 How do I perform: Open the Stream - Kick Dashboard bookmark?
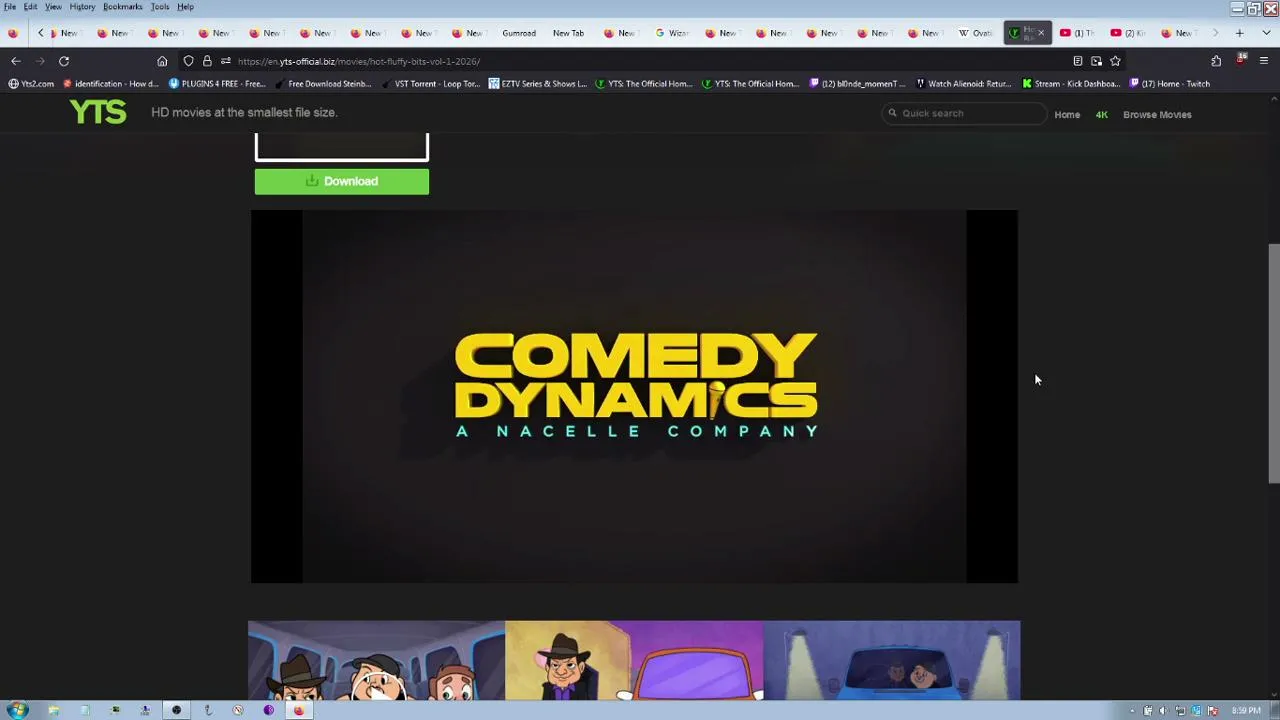point(1070,84)
